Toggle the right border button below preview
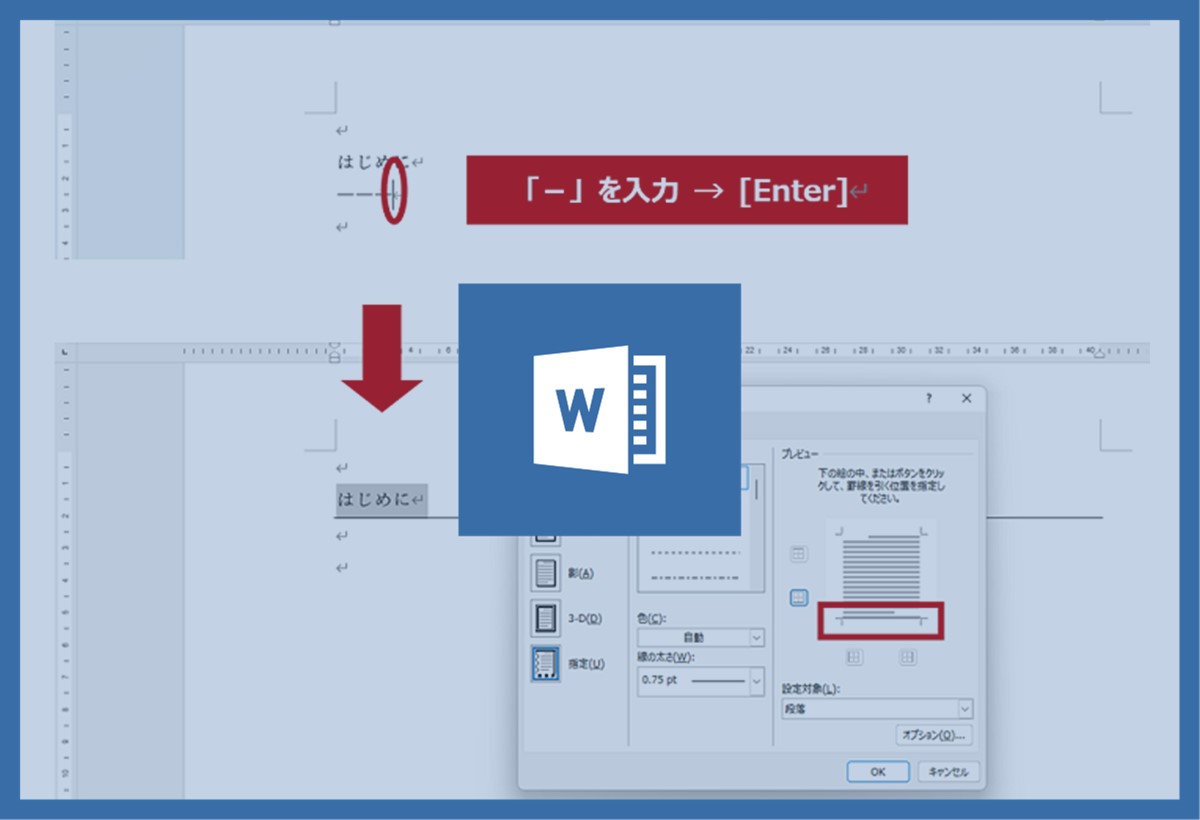Image resolution: width=1200 pixels, height=820 pixels. tap(907, 657)
